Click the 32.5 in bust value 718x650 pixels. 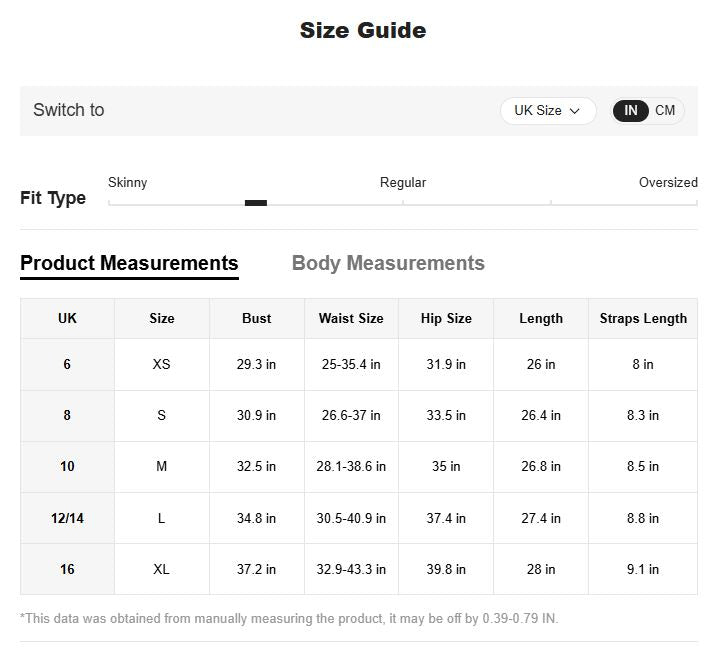pyautogui.click(x=256, y=466)
